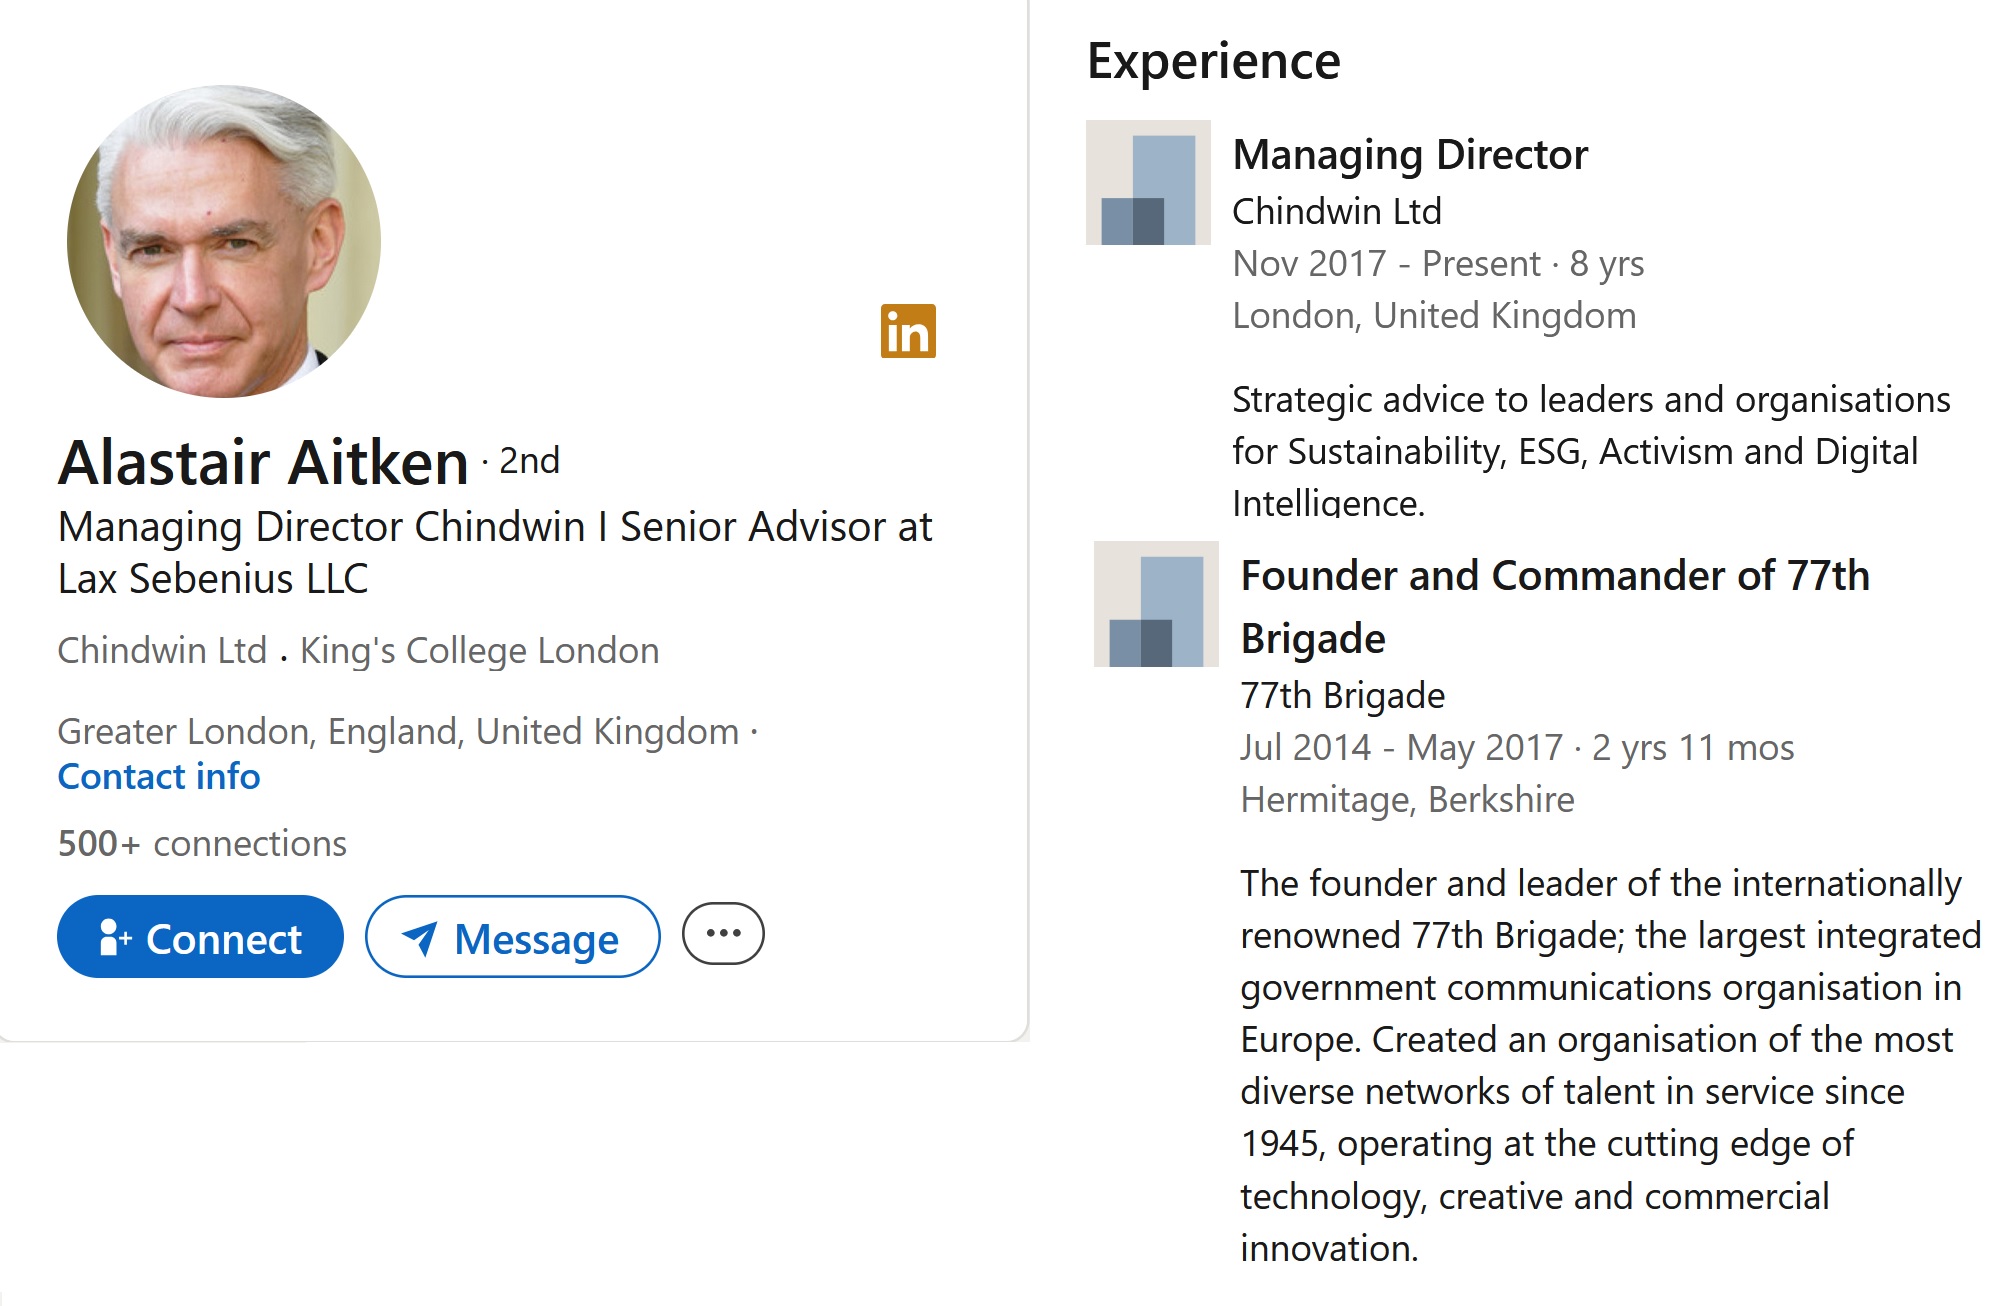Click the Experience section heading
Screen dimensions: 1994x1306
click(1213, 61)
